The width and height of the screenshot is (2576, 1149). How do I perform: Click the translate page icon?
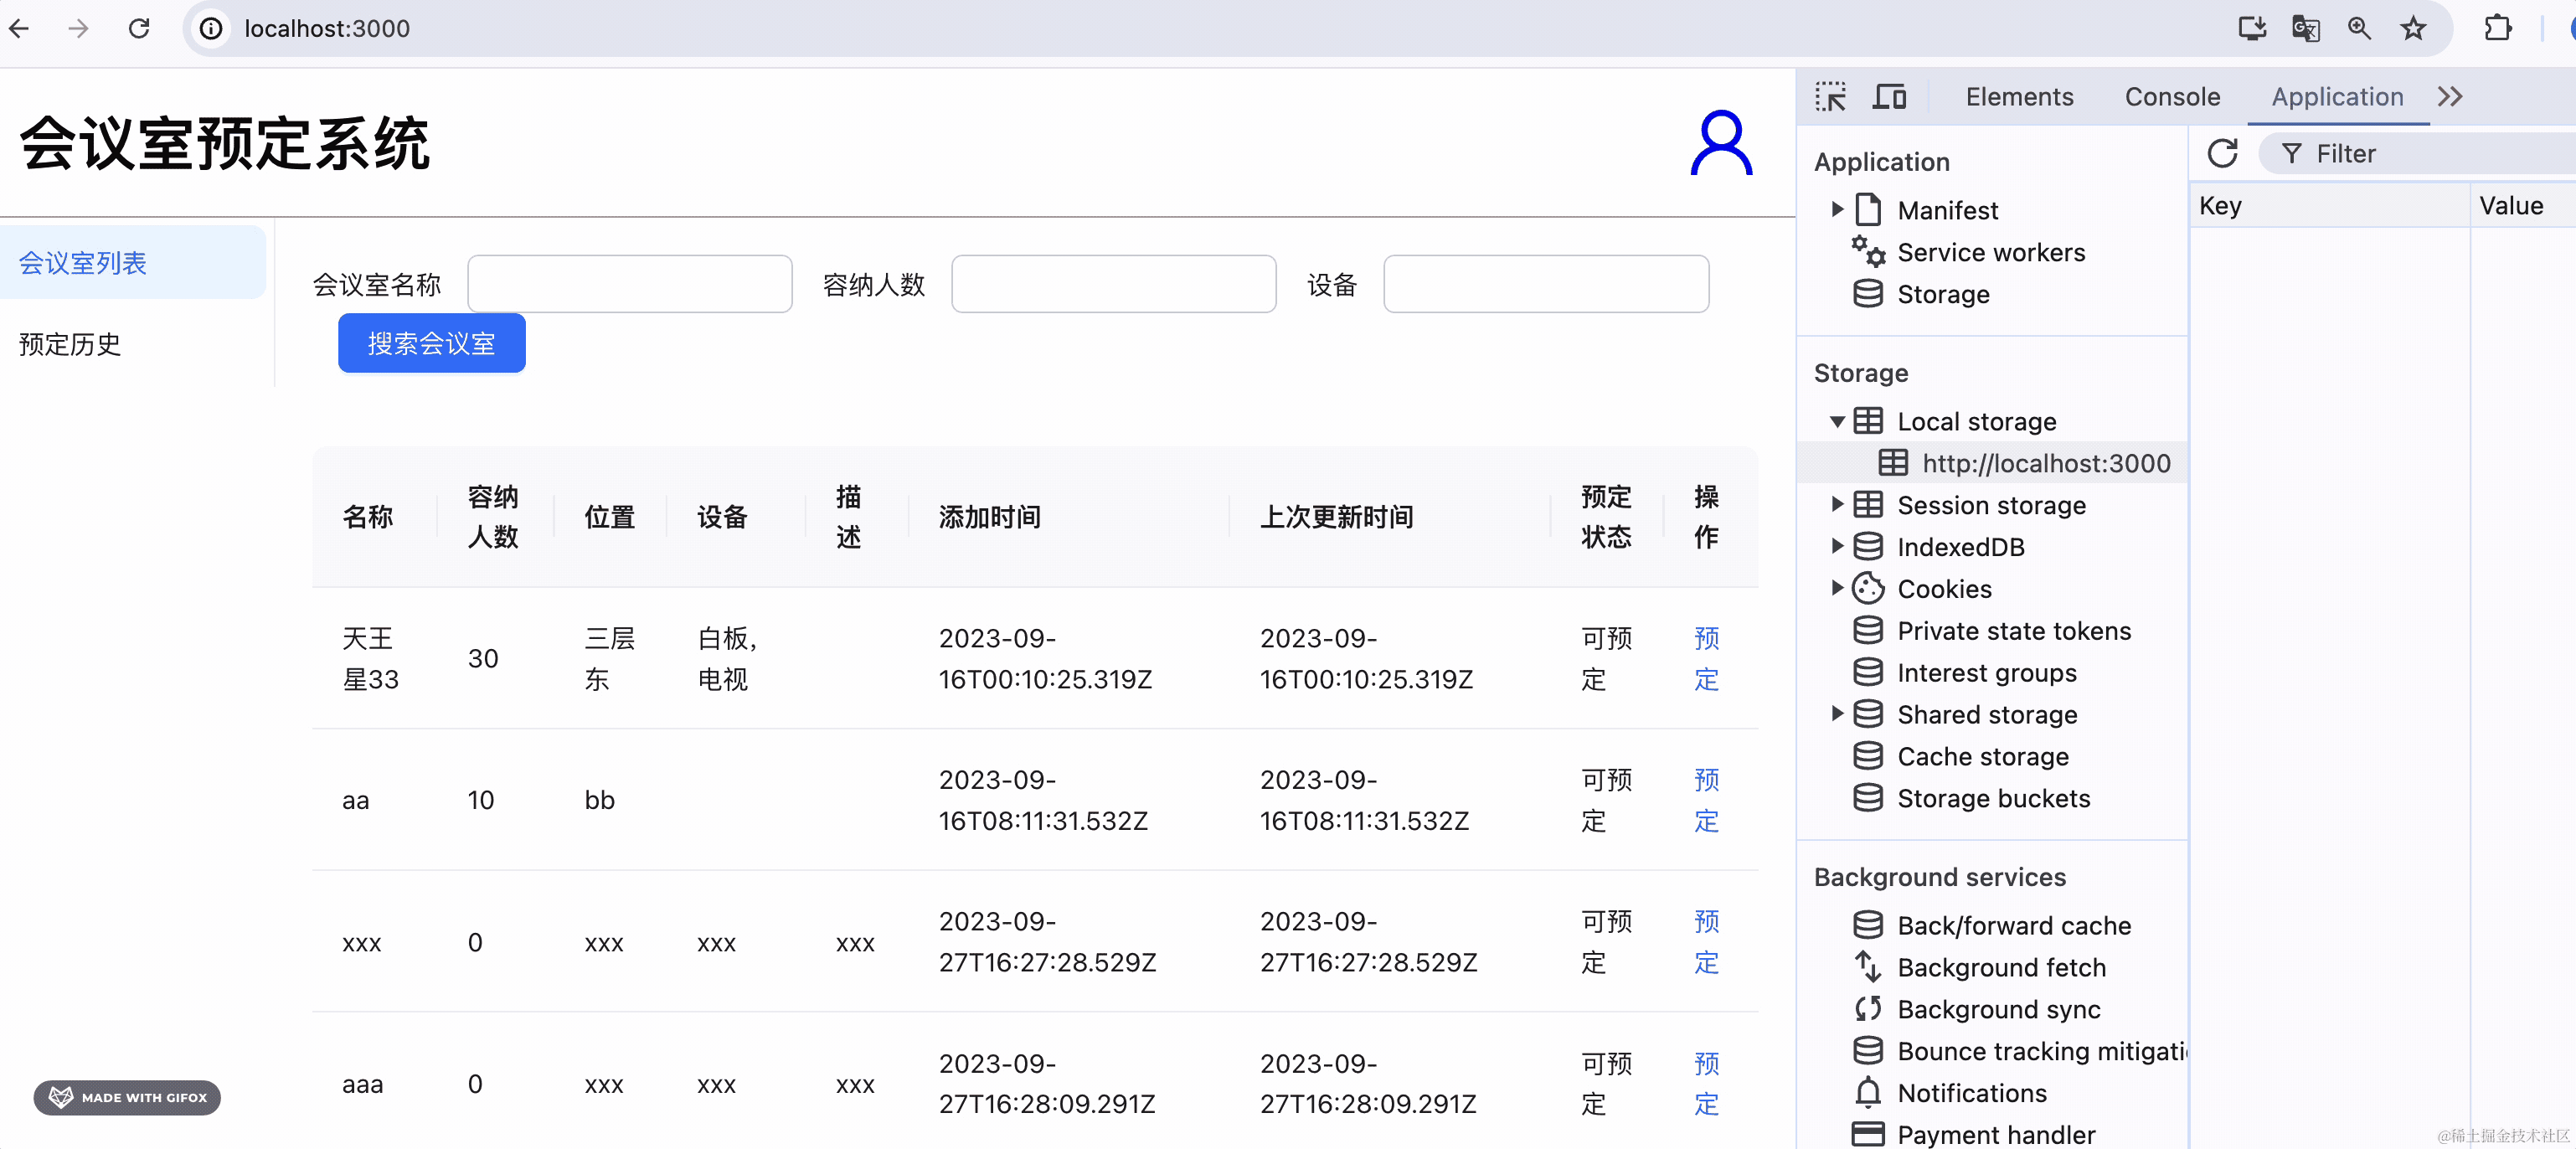point(2305,28)
